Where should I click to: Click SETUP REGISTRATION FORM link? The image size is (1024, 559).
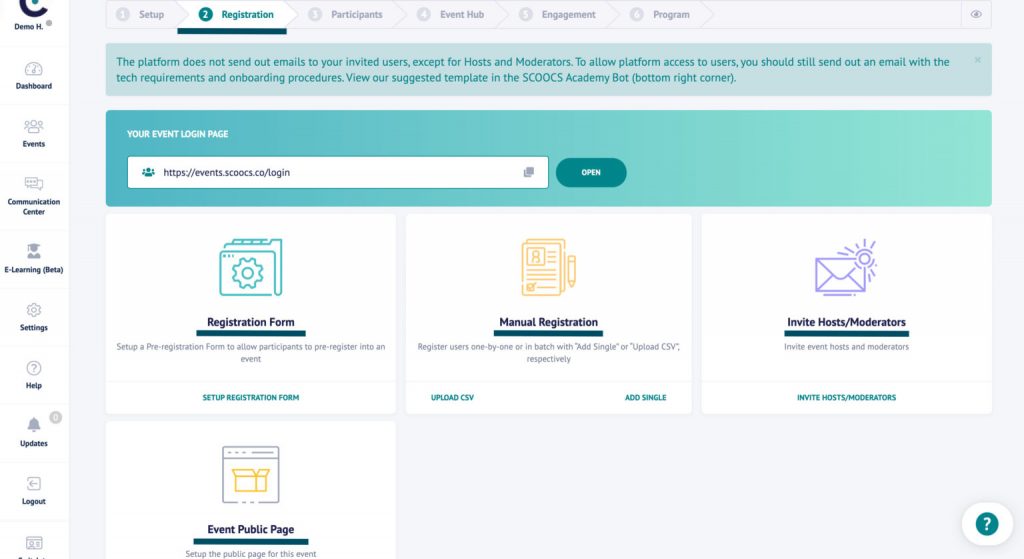pos(251,397)
